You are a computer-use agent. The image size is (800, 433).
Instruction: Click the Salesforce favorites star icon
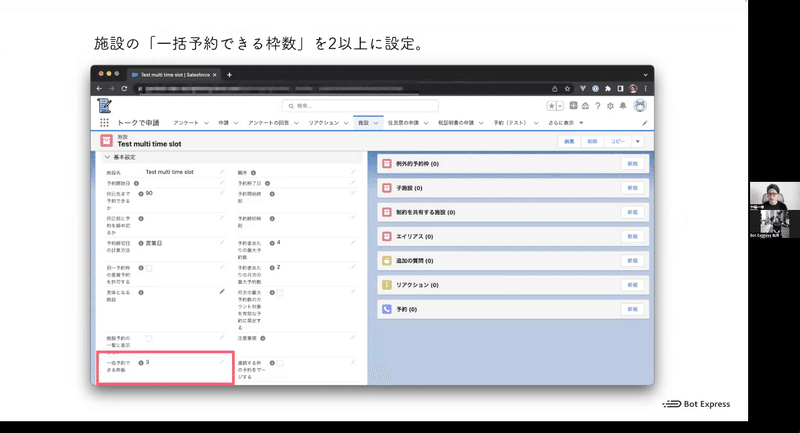552,106
